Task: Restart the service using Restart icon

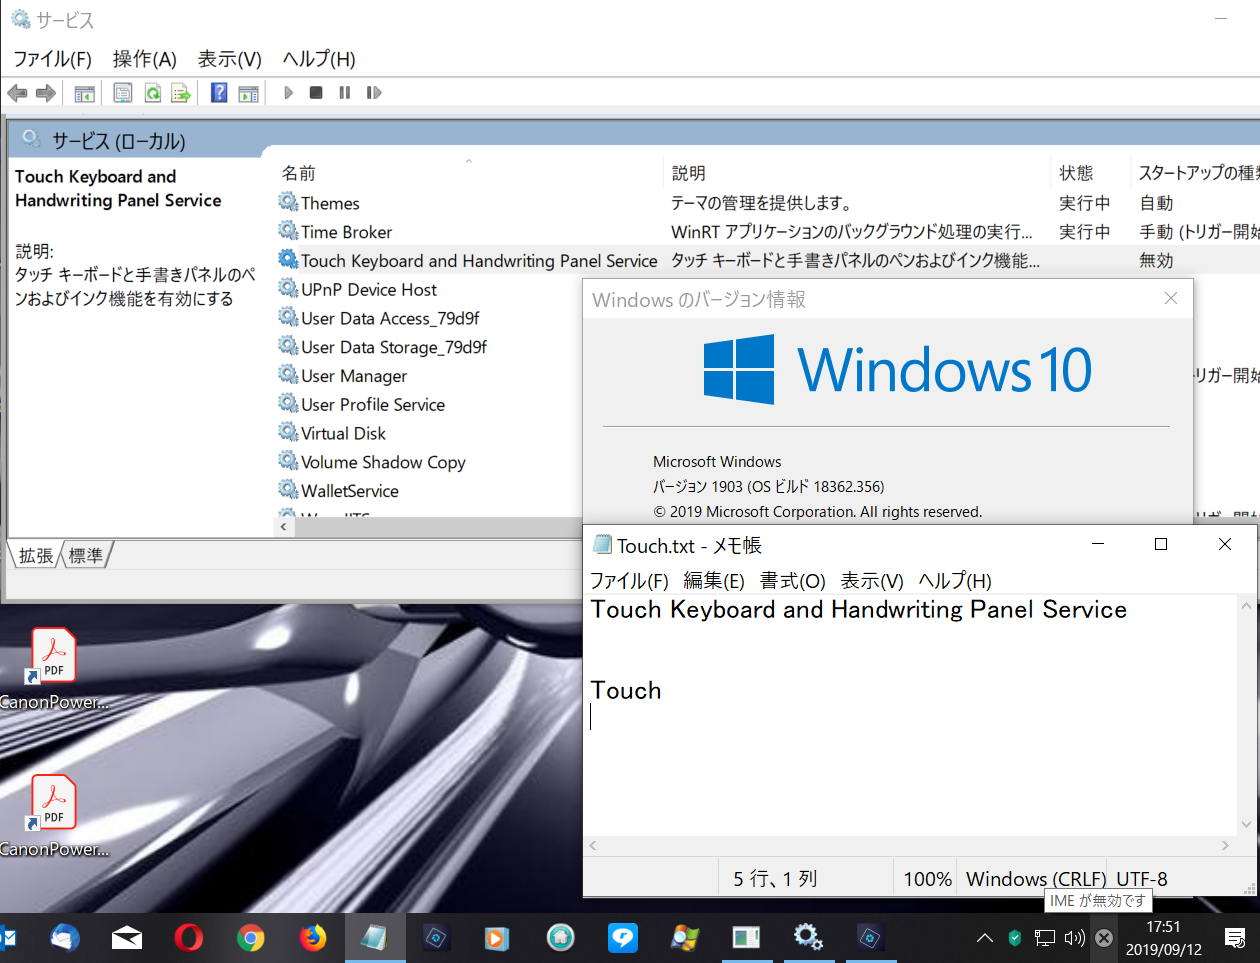Action: [x=374, y=93]
